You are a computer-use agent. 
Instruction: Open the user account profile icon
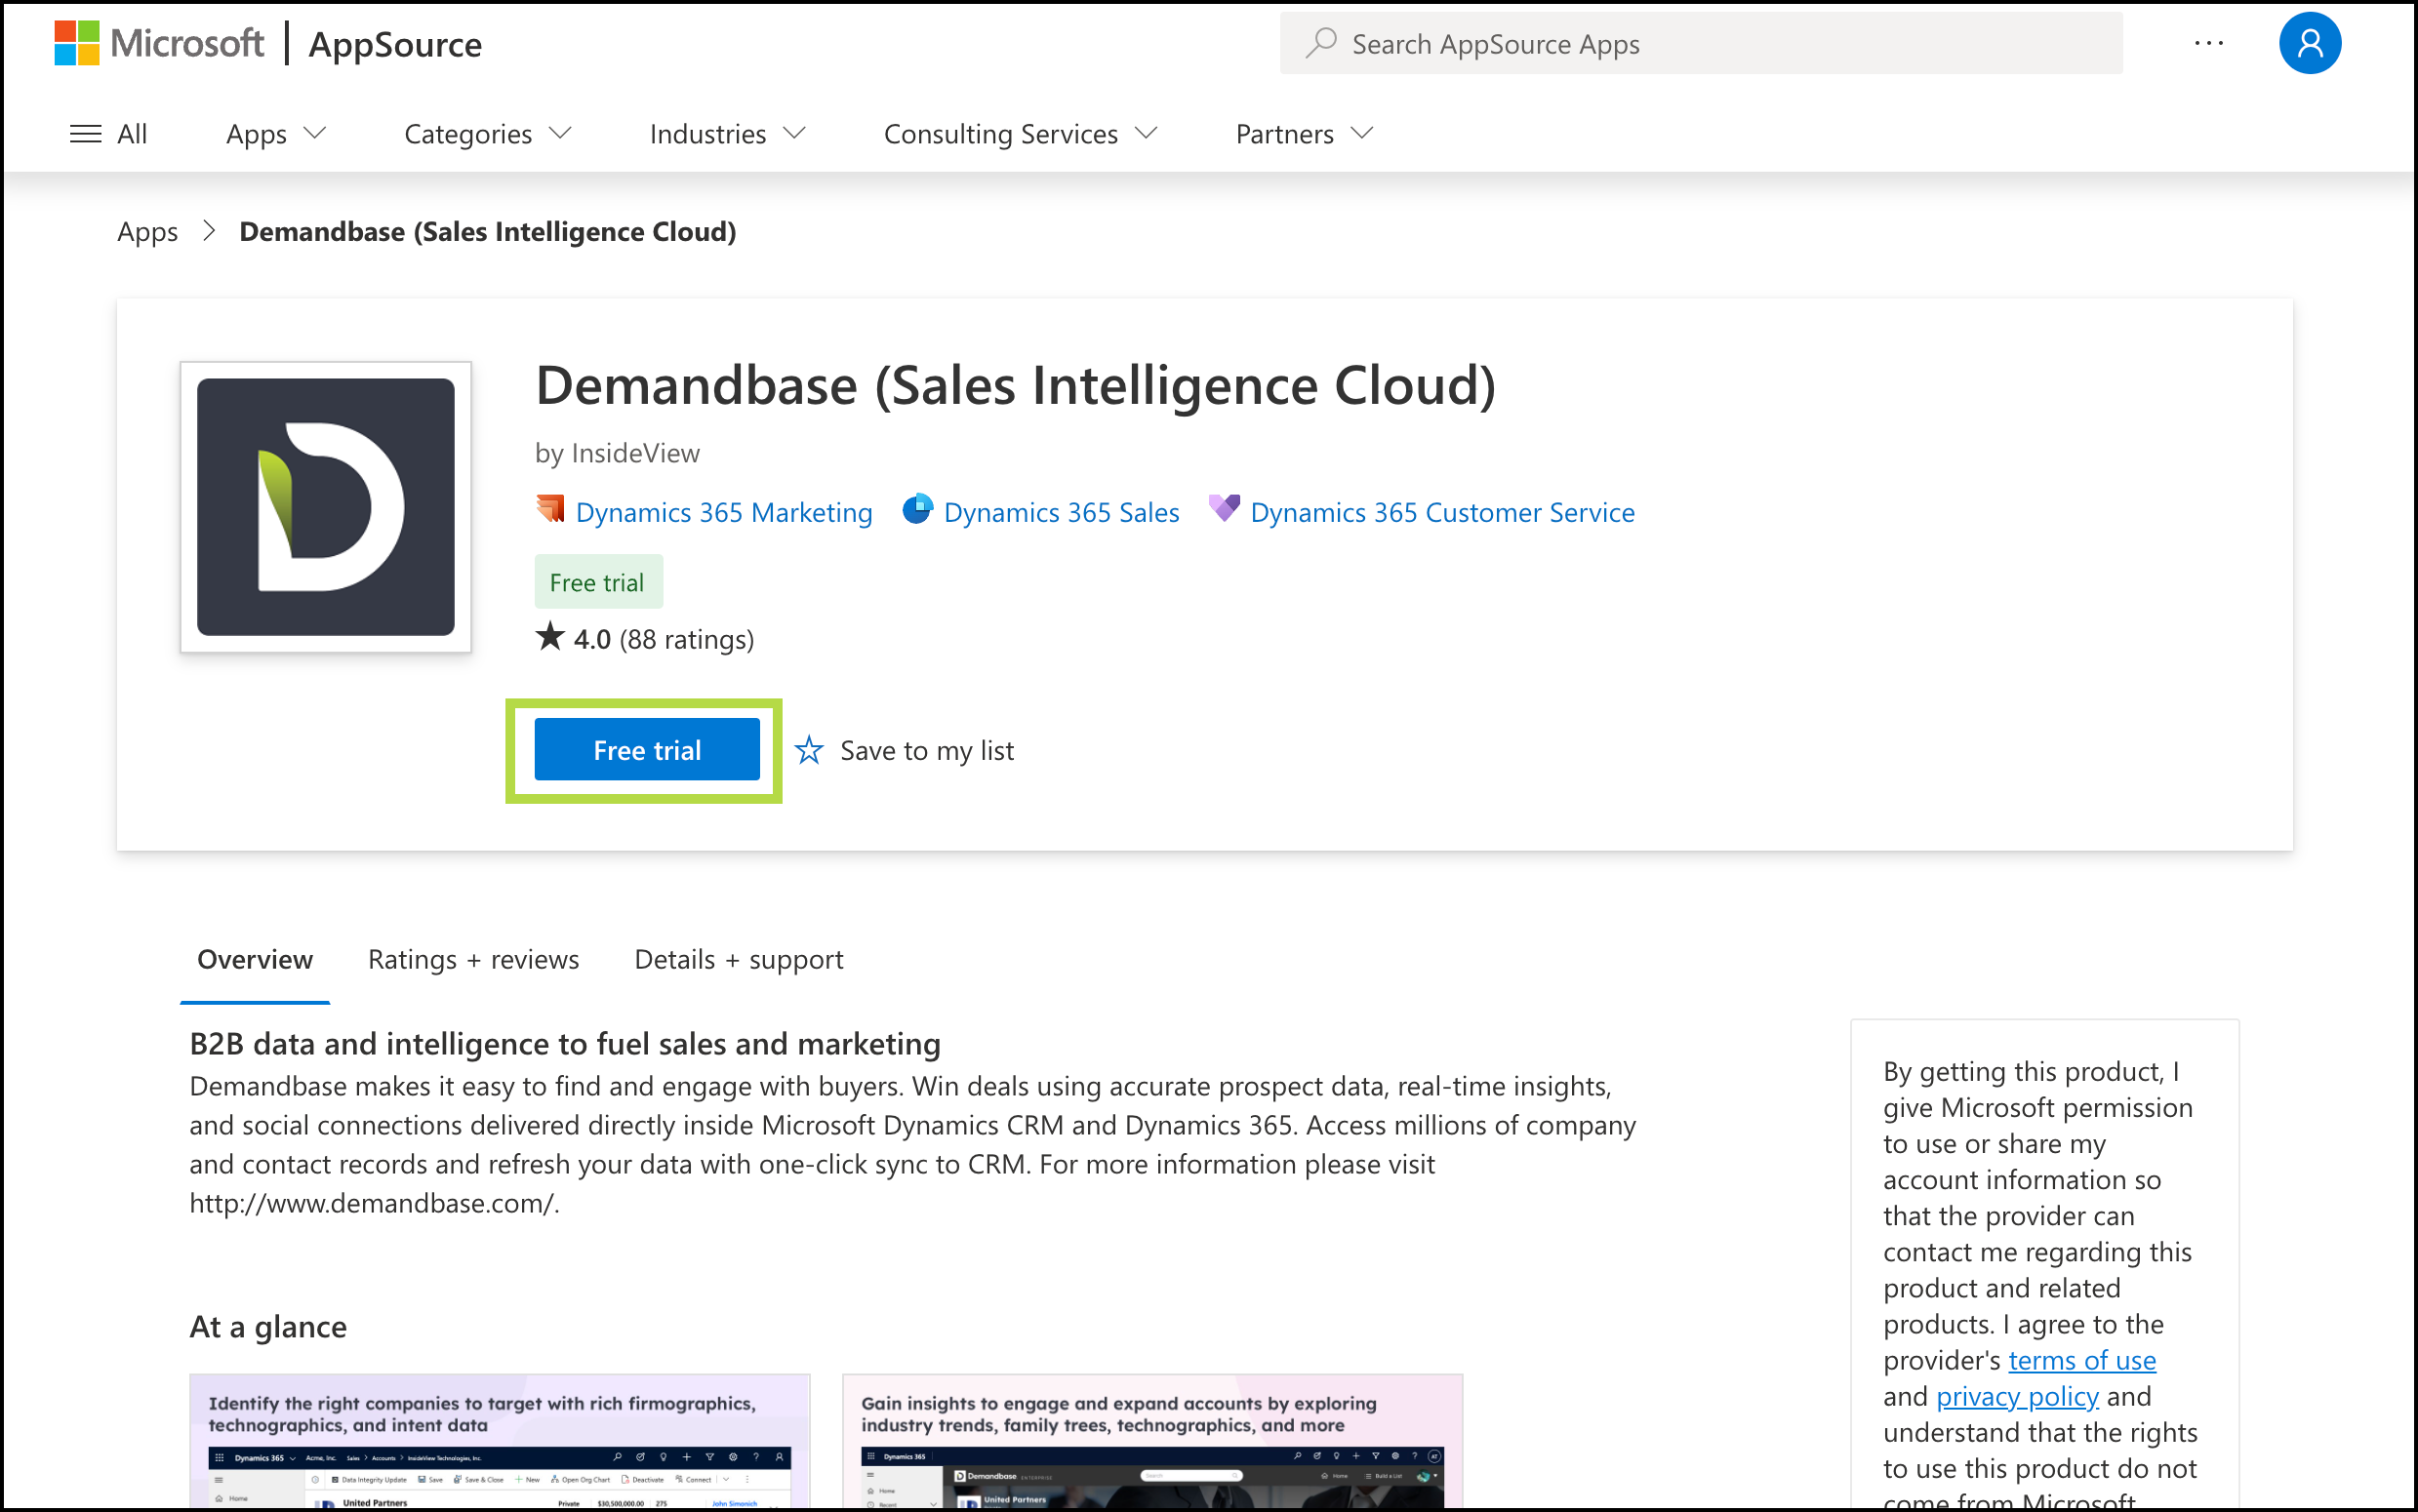2309,44
